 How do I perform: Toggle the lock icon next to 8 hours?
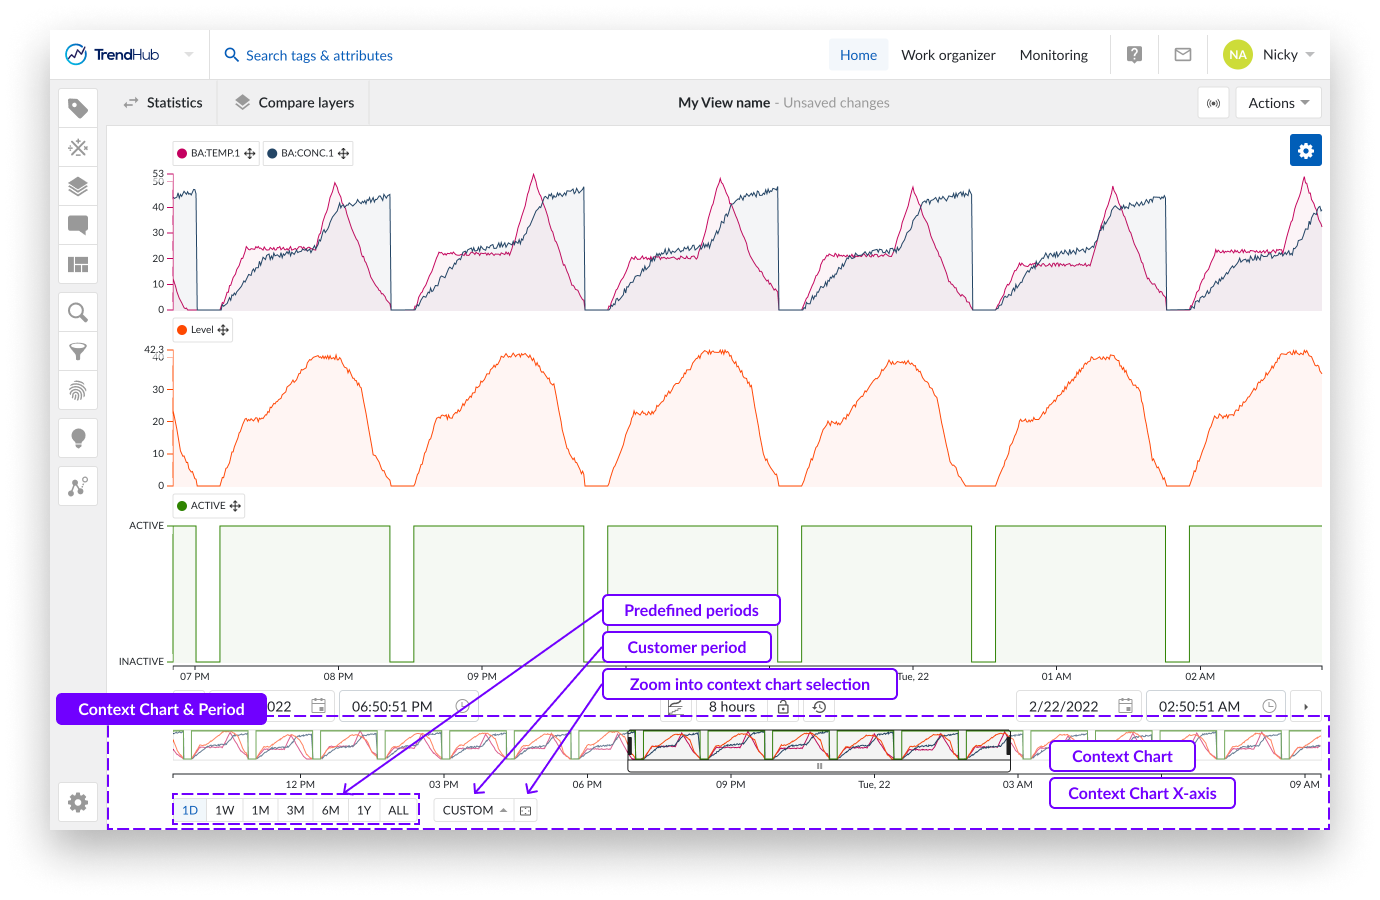(783, 707)
